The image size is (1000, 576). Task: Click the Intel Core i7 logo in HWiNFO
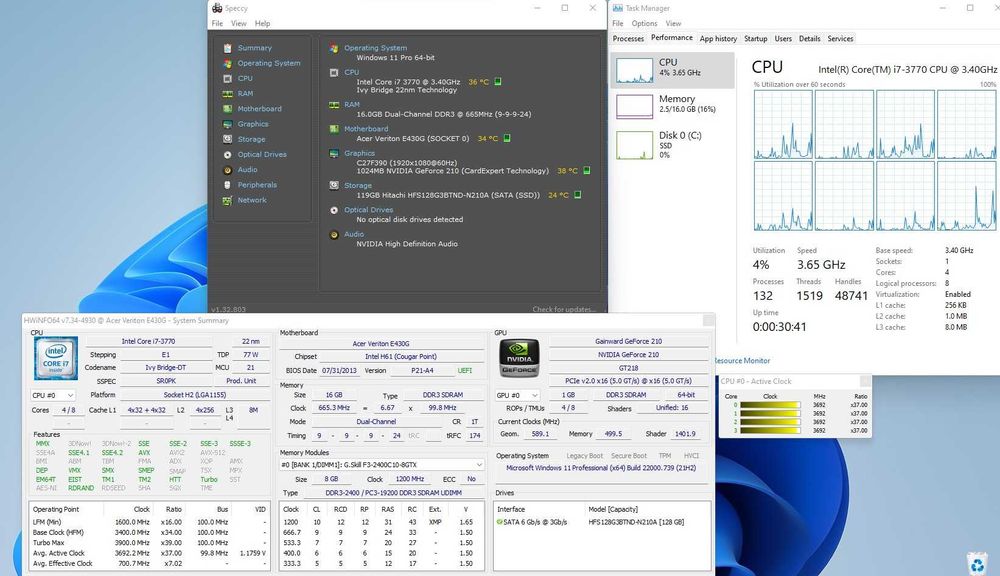56,358
